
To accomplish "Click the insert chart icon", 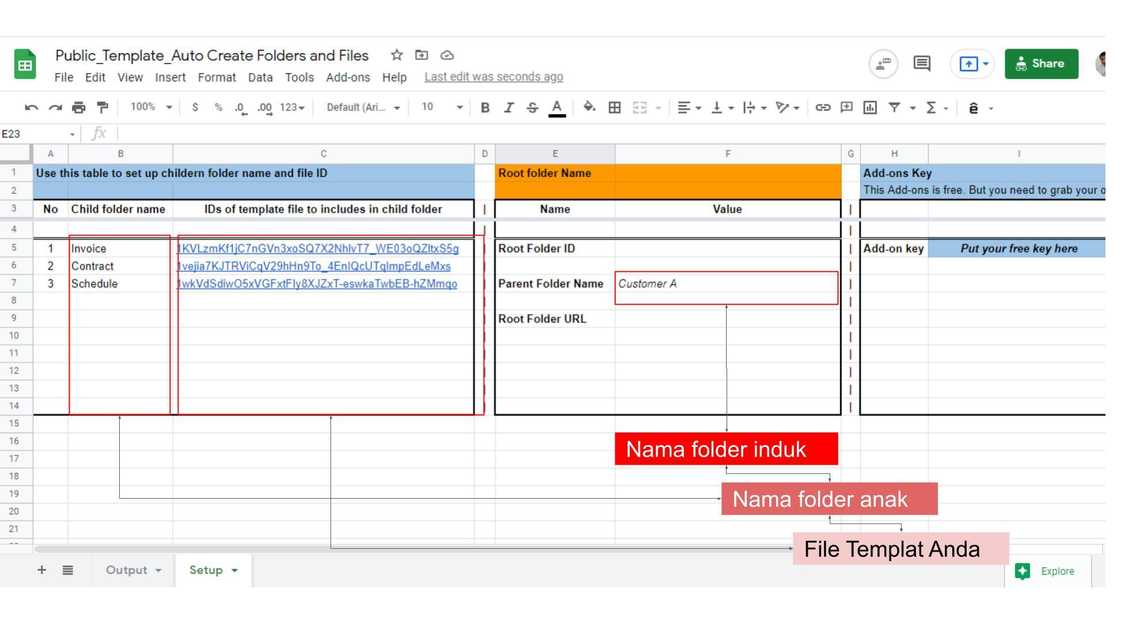I will click(870, 108).
